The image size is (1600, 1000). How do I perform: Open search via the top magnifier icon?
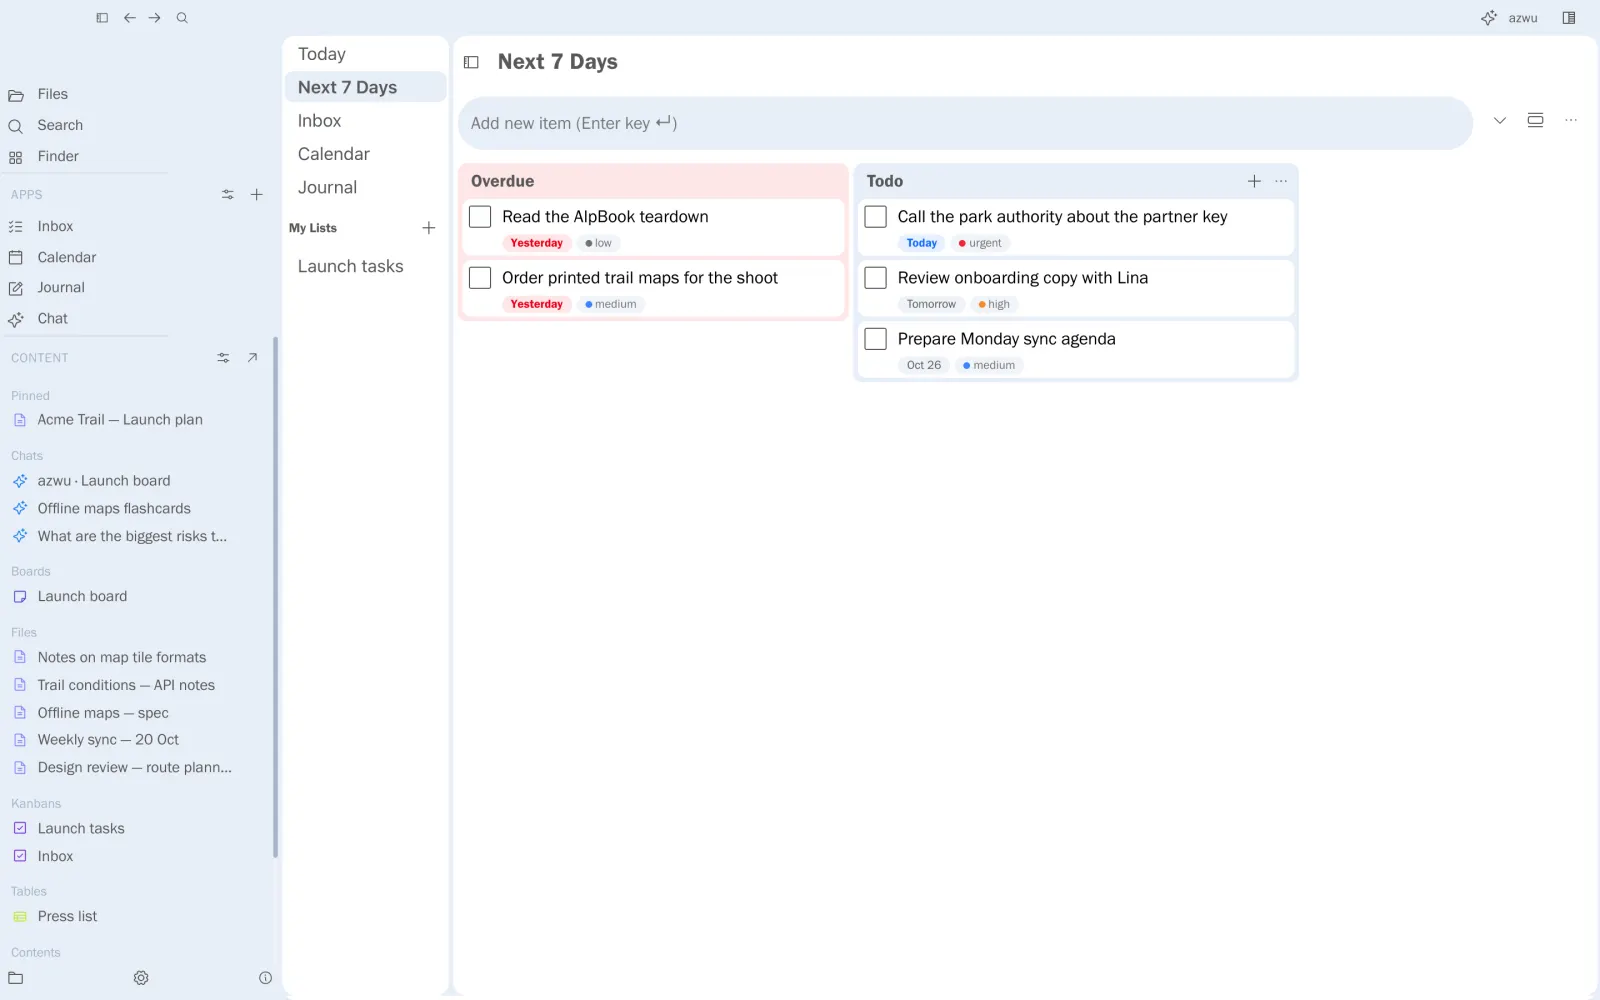pyautogui.click(x=182, y=18)
